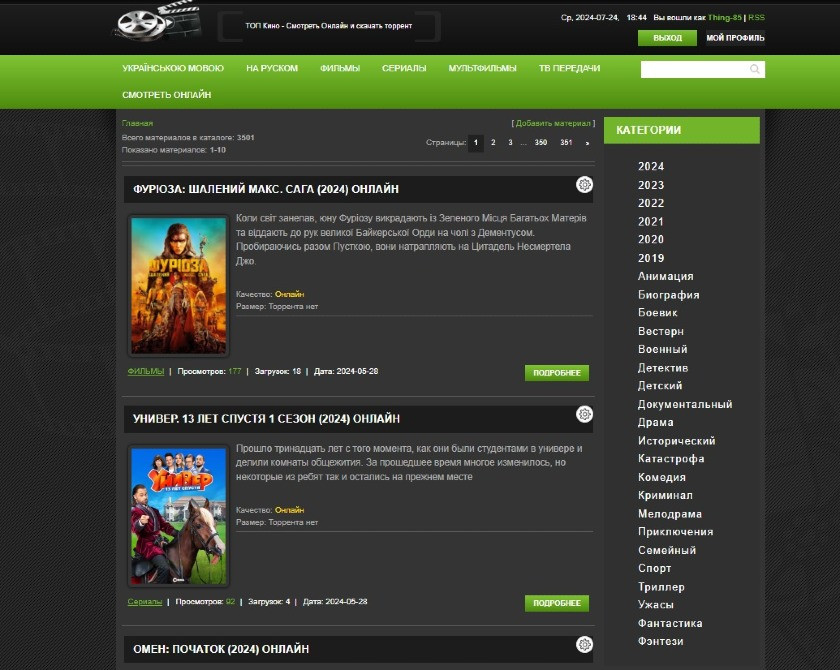Open gear settings for Универ post
The image size is (840, 670).
tap(584, 414)
